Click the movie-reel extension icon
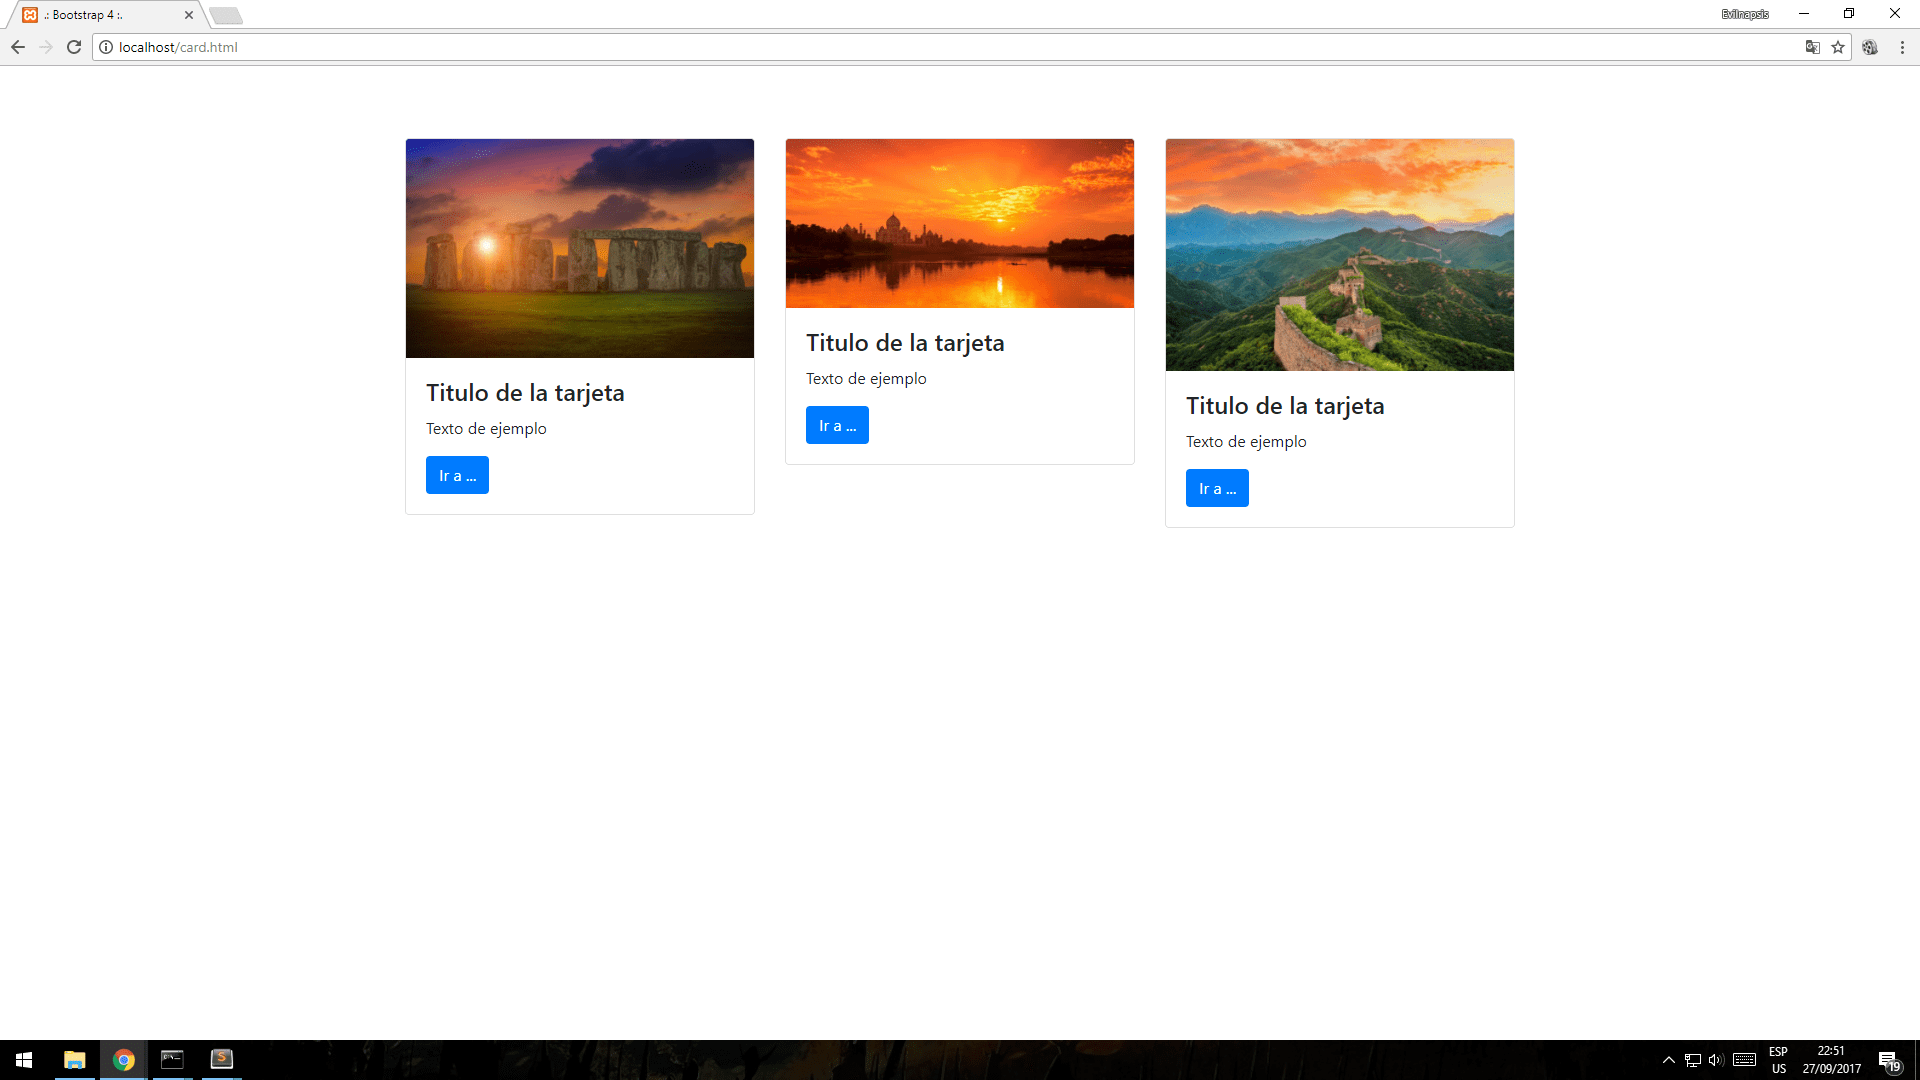Screen dimensions: 1920x1080 tap(1869, 46)
